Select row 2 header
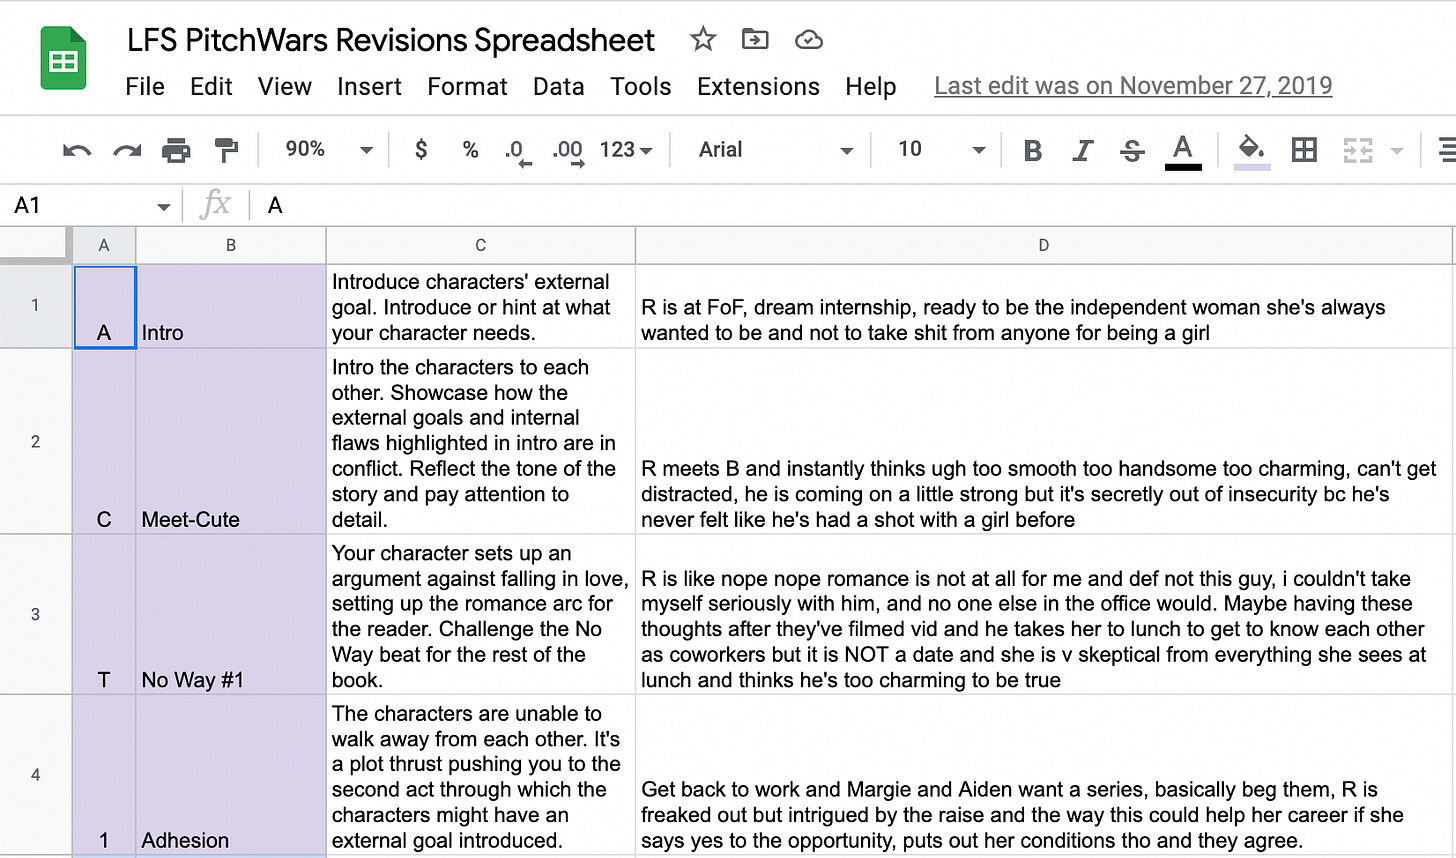Image resolution: width=1456 pixels, height=858 pixels. 36,441
